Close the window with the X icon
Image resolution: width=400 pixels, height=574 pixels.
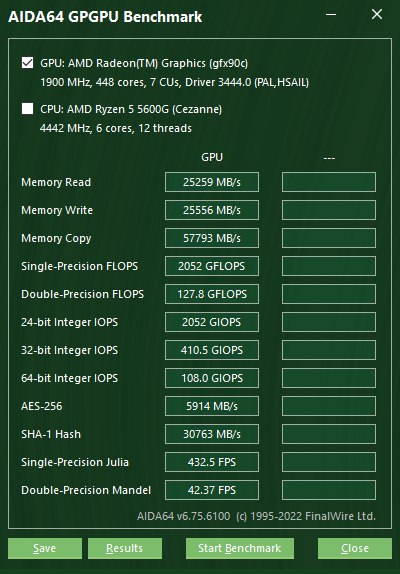tap(377, 14)
